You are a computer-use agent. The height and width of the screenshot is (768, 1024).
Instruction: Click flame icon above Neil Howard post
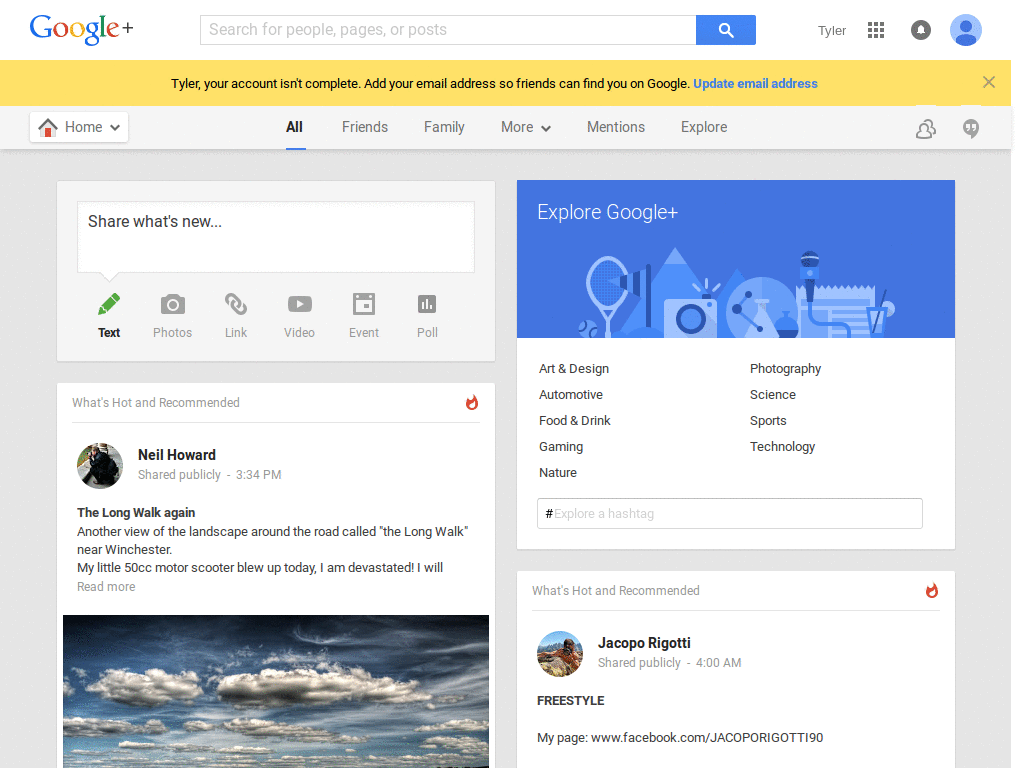(472, 402)
